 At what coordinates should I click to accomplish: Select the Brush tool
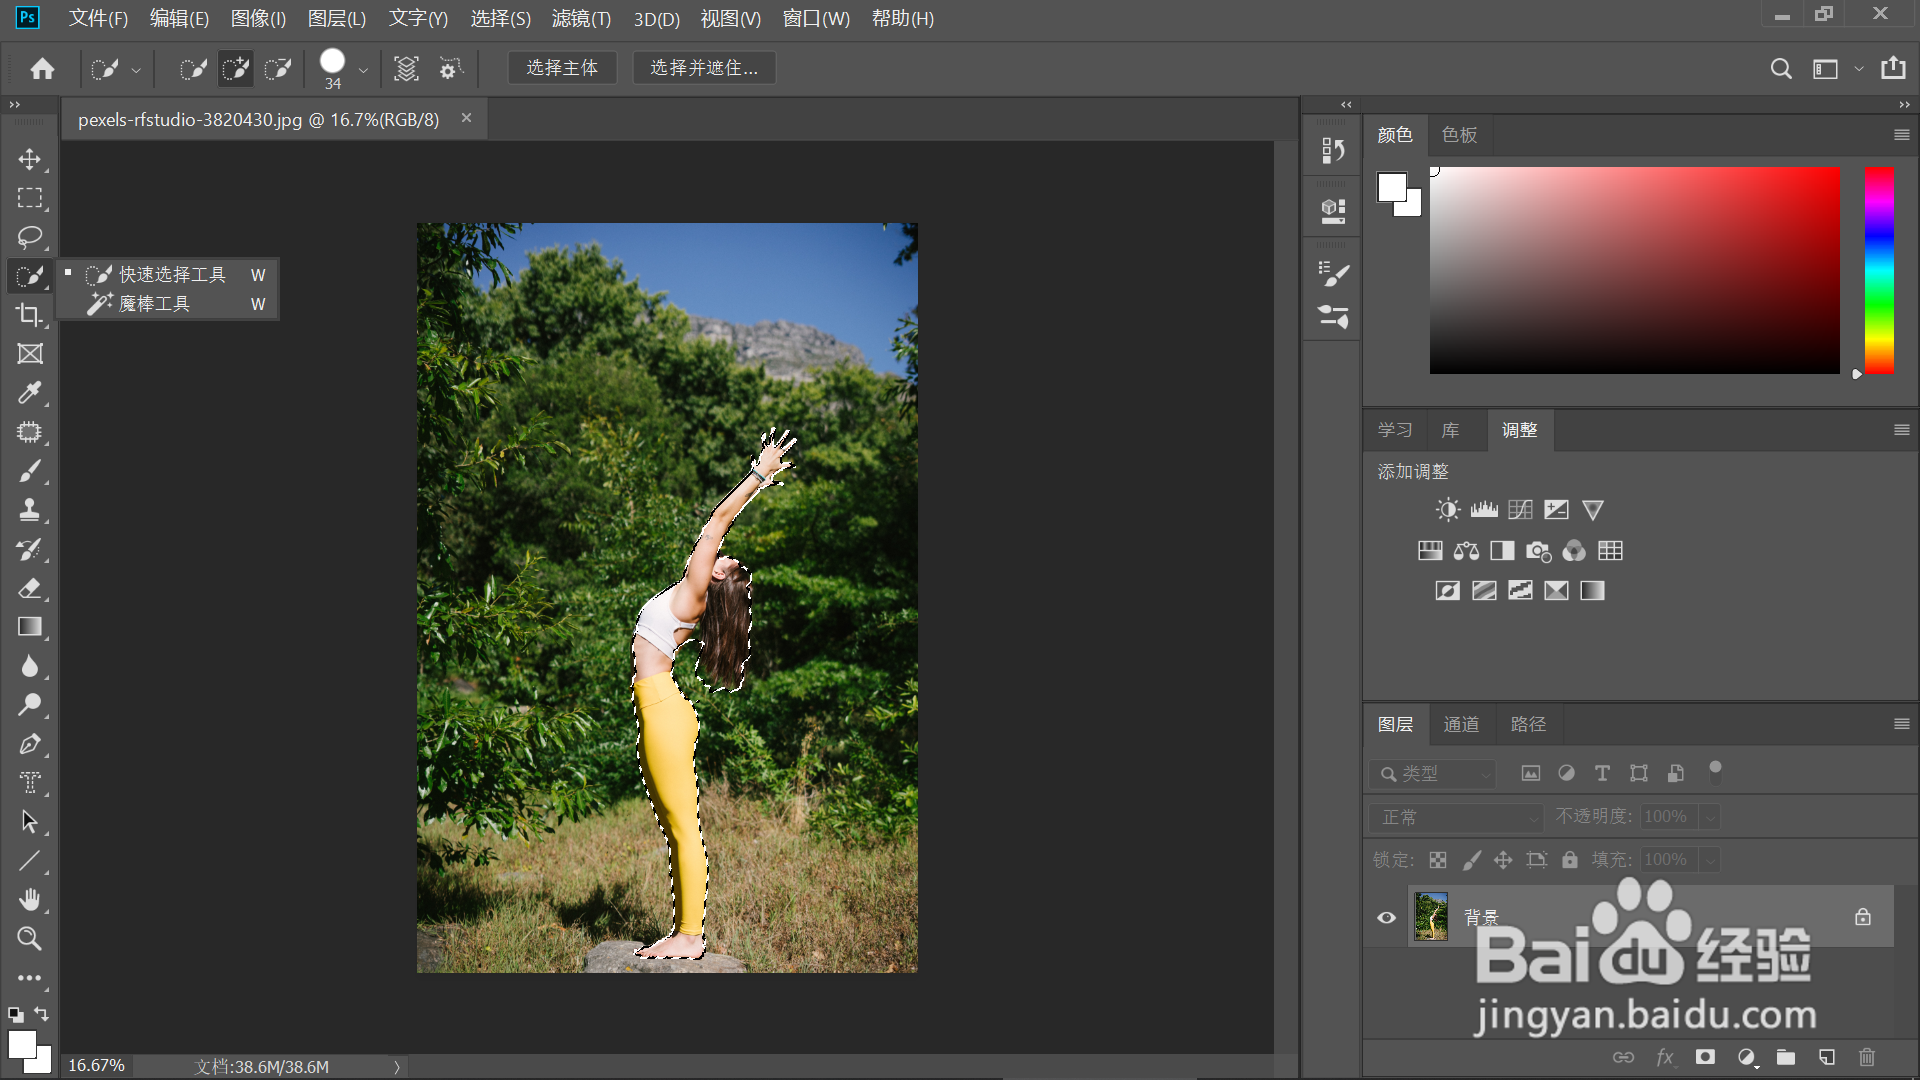pos(30,471)
